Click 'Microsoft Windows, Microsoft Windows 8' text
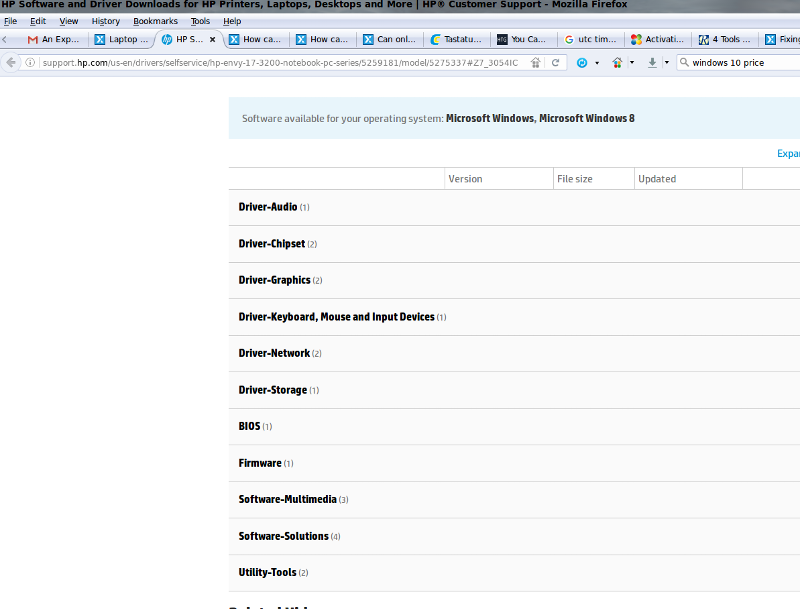 540,118
